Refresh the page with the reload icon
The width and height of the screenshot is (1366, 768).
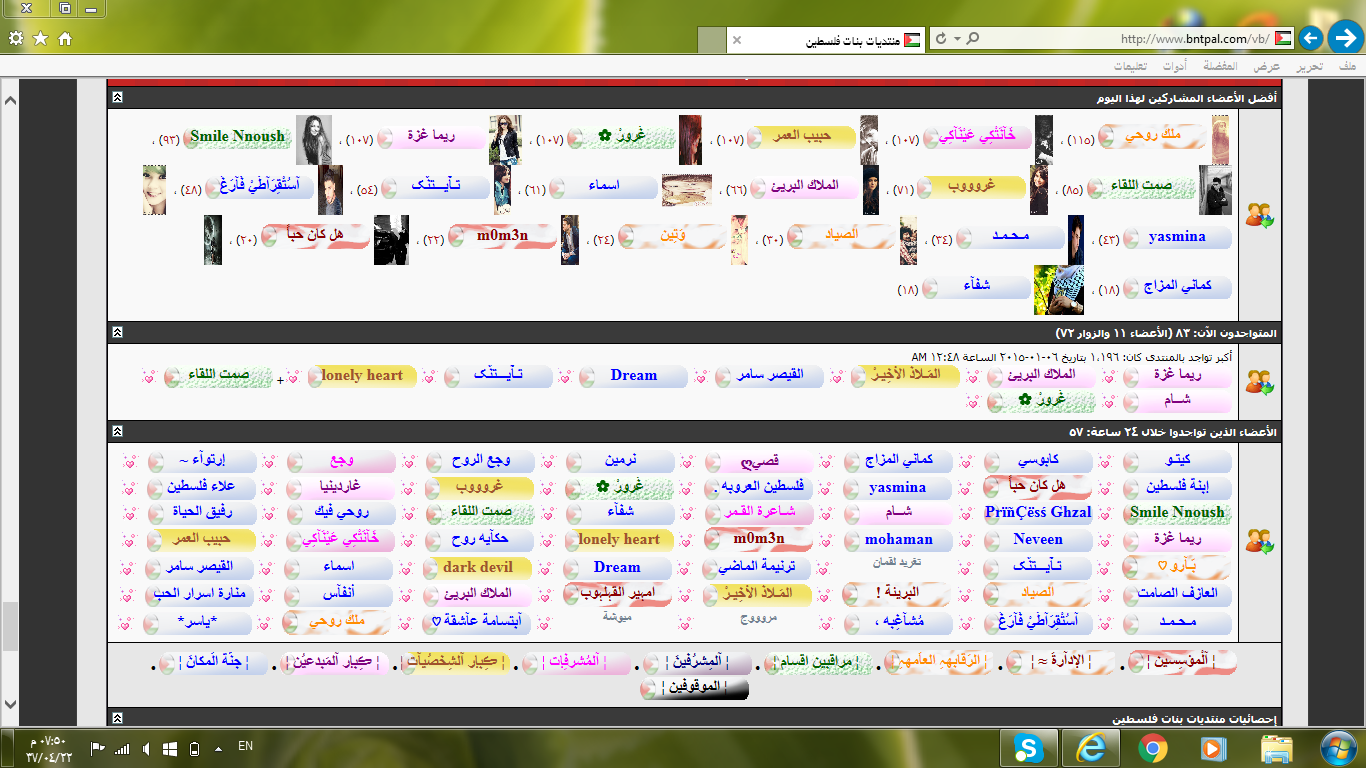pos(939,39)
